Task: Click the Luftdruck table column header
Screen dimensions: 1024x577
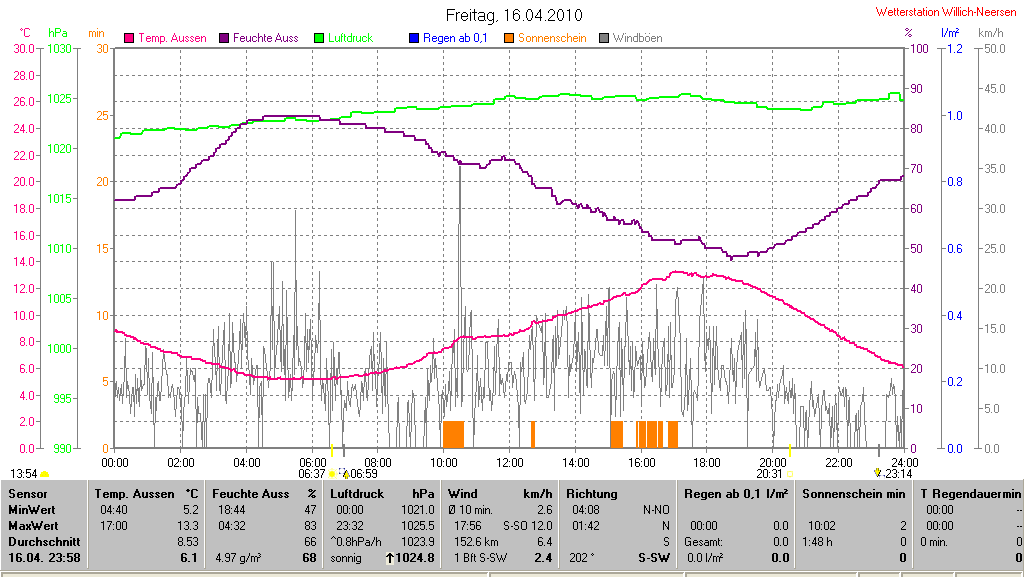Action: point(357,494)
